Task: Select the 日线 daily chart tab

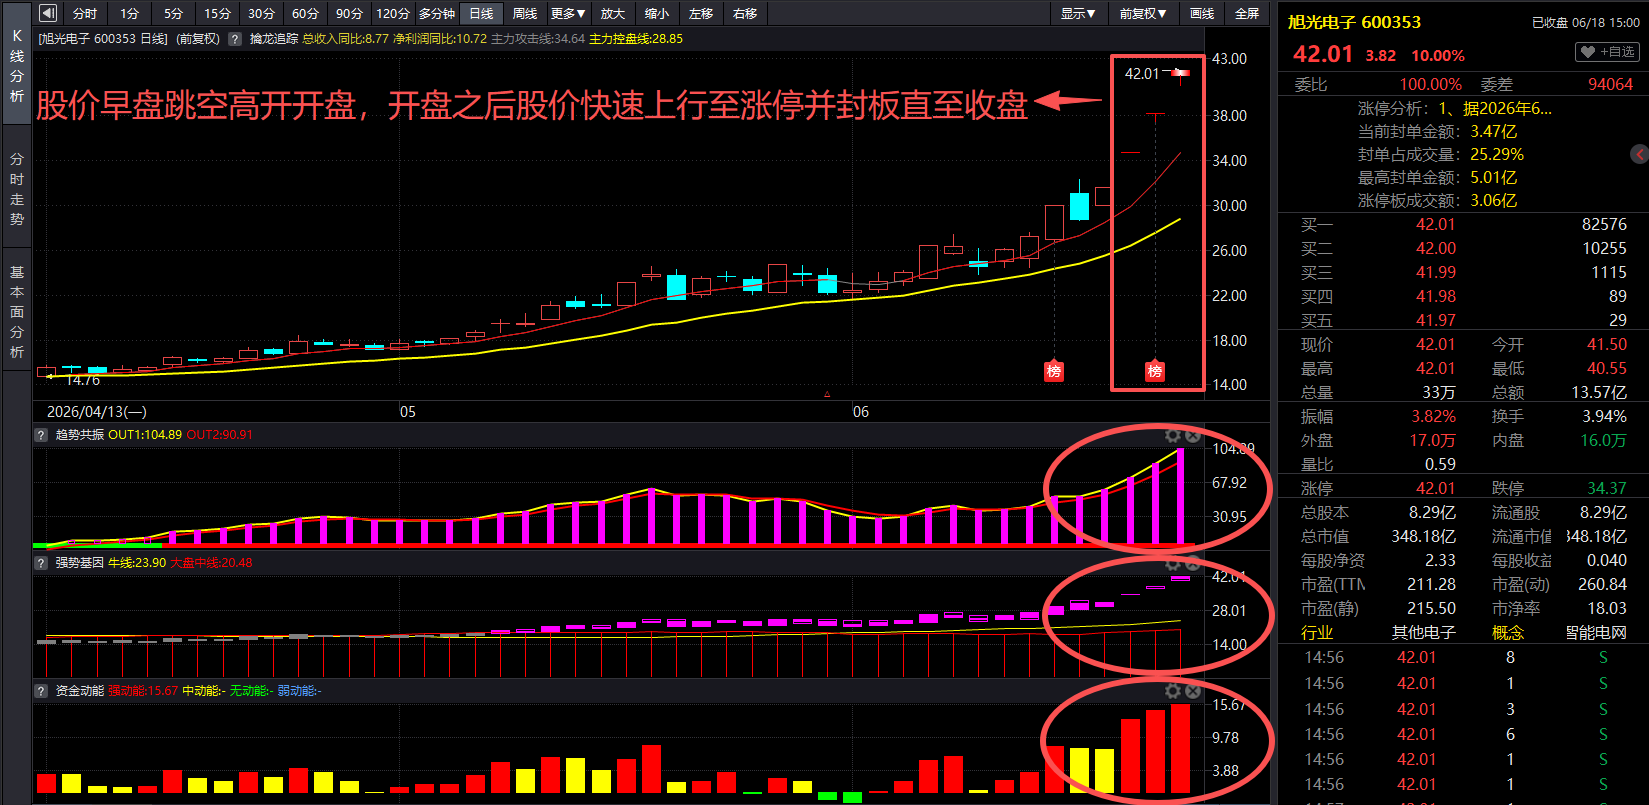Action: pos(481,13)
